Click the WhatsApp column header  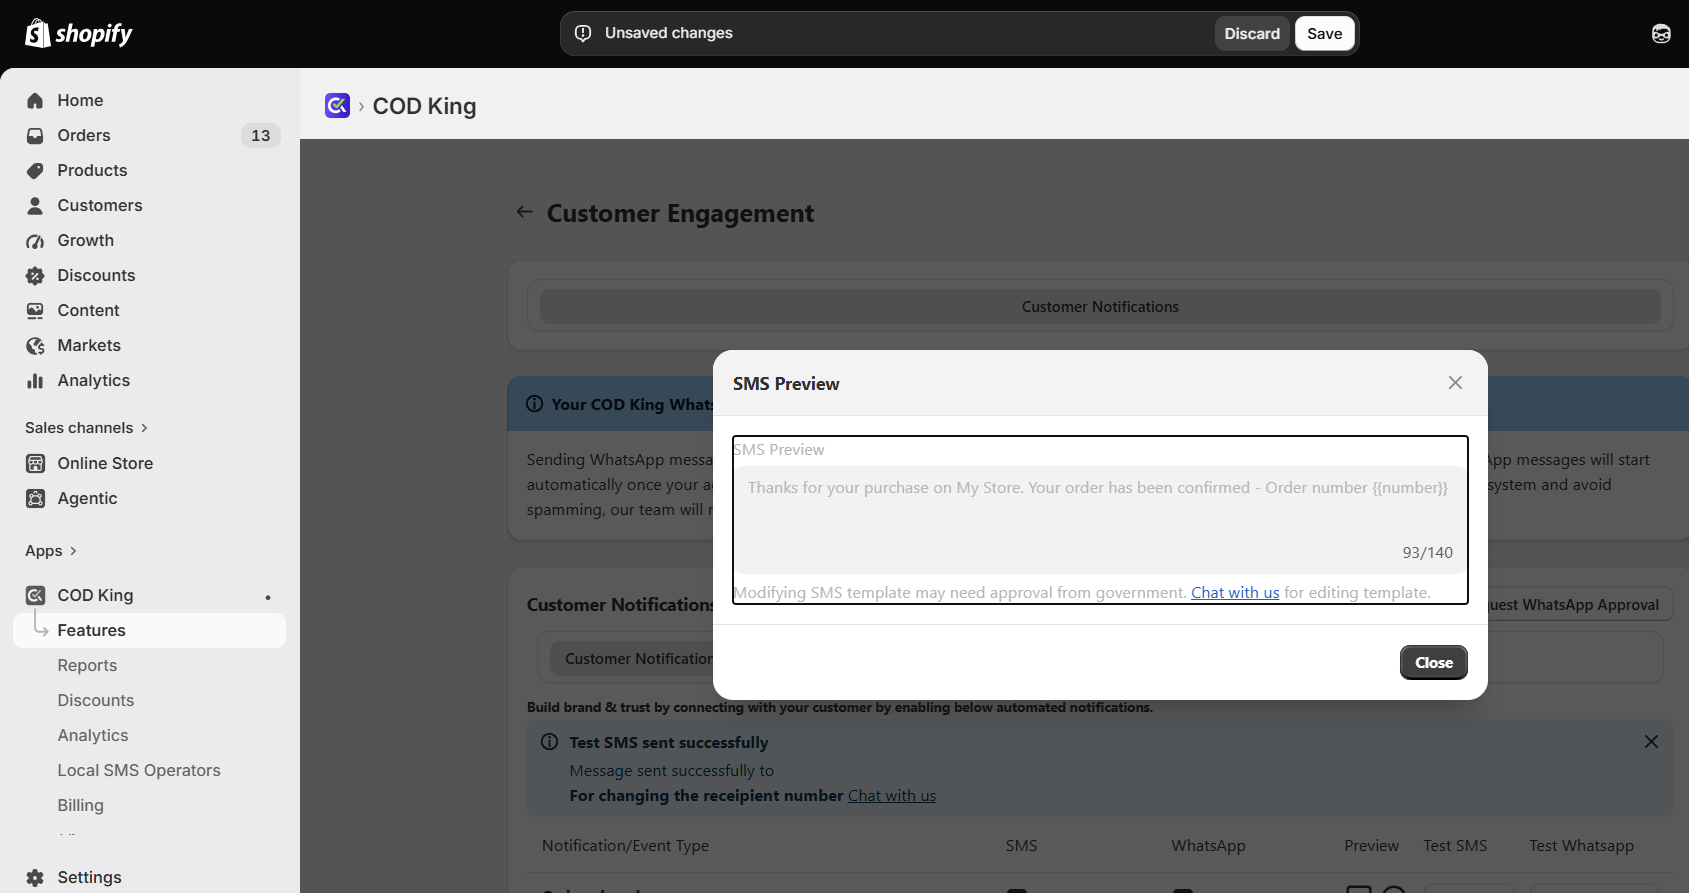[x=1208, y=846]
